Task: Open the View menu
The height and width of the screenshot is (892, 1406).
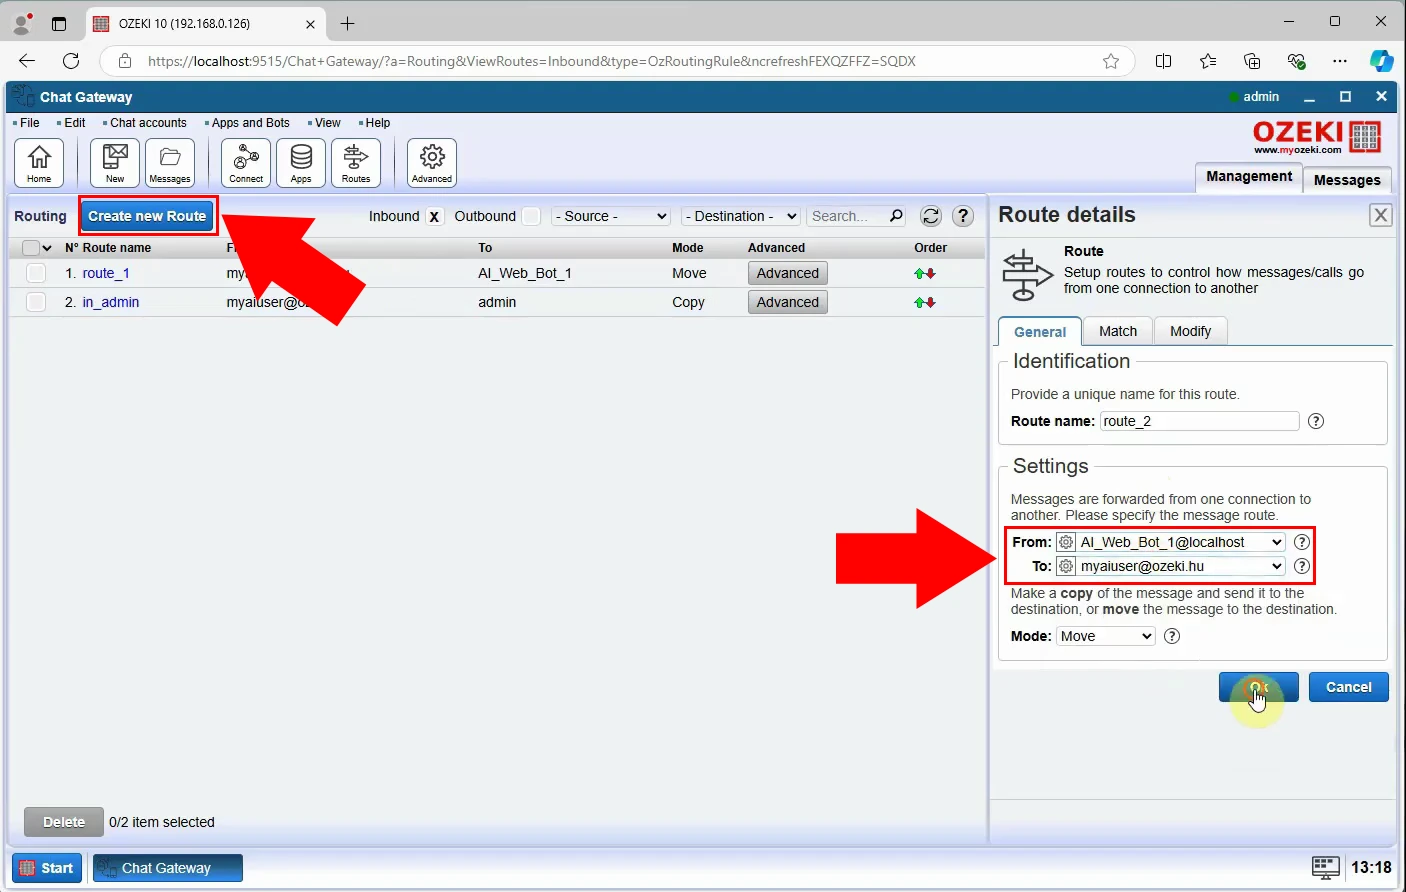Action: pos(327,123)
